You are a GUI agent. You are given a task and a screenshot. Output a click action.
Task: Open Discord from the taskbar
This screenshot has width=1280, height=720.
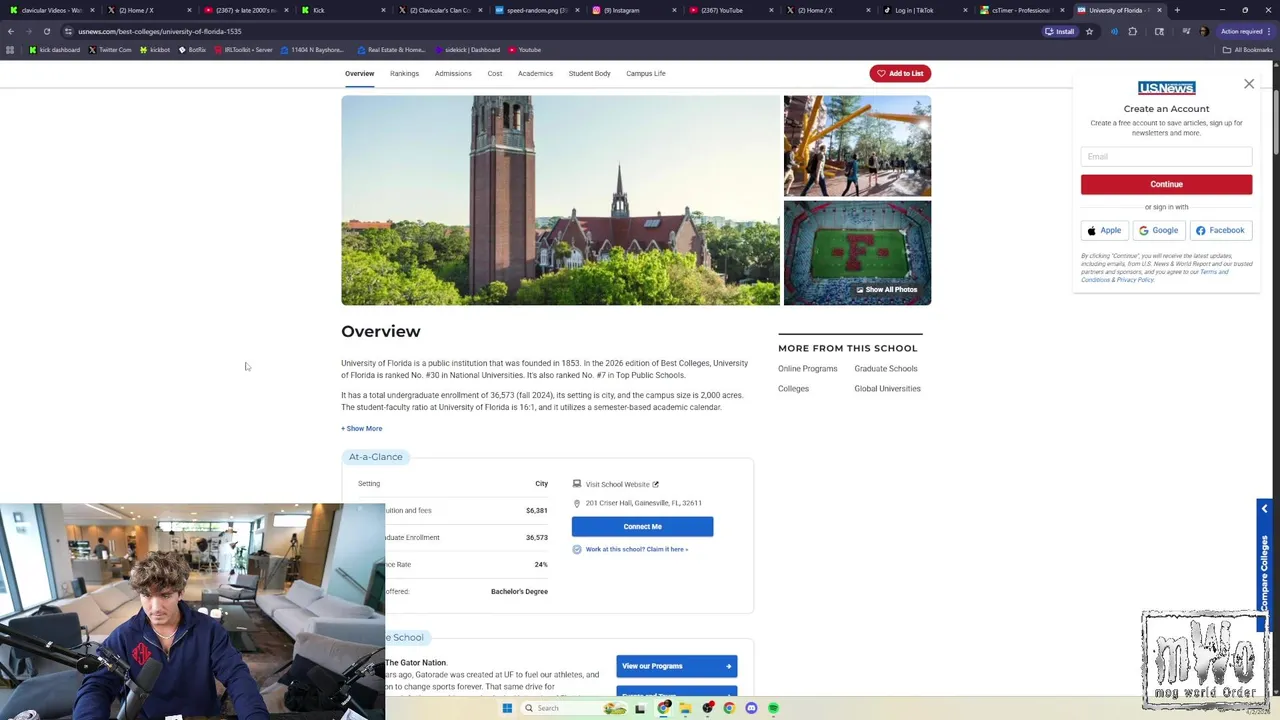pyautogui.click(x=751, y=708)
